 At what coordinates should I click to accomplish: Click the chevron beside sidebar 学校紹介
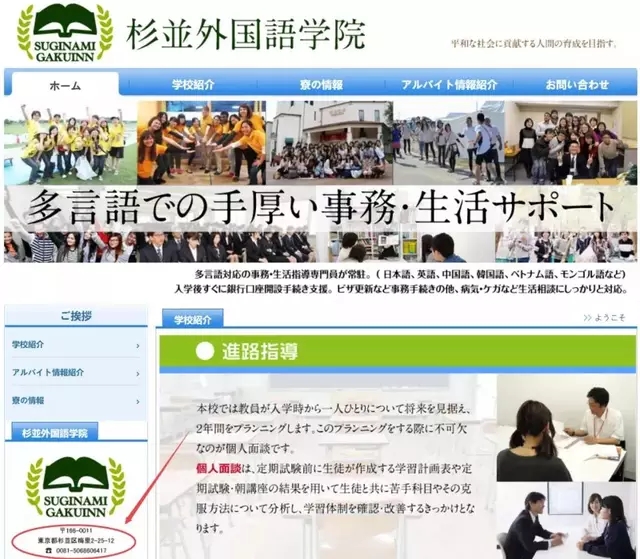(x=138, y=346)
